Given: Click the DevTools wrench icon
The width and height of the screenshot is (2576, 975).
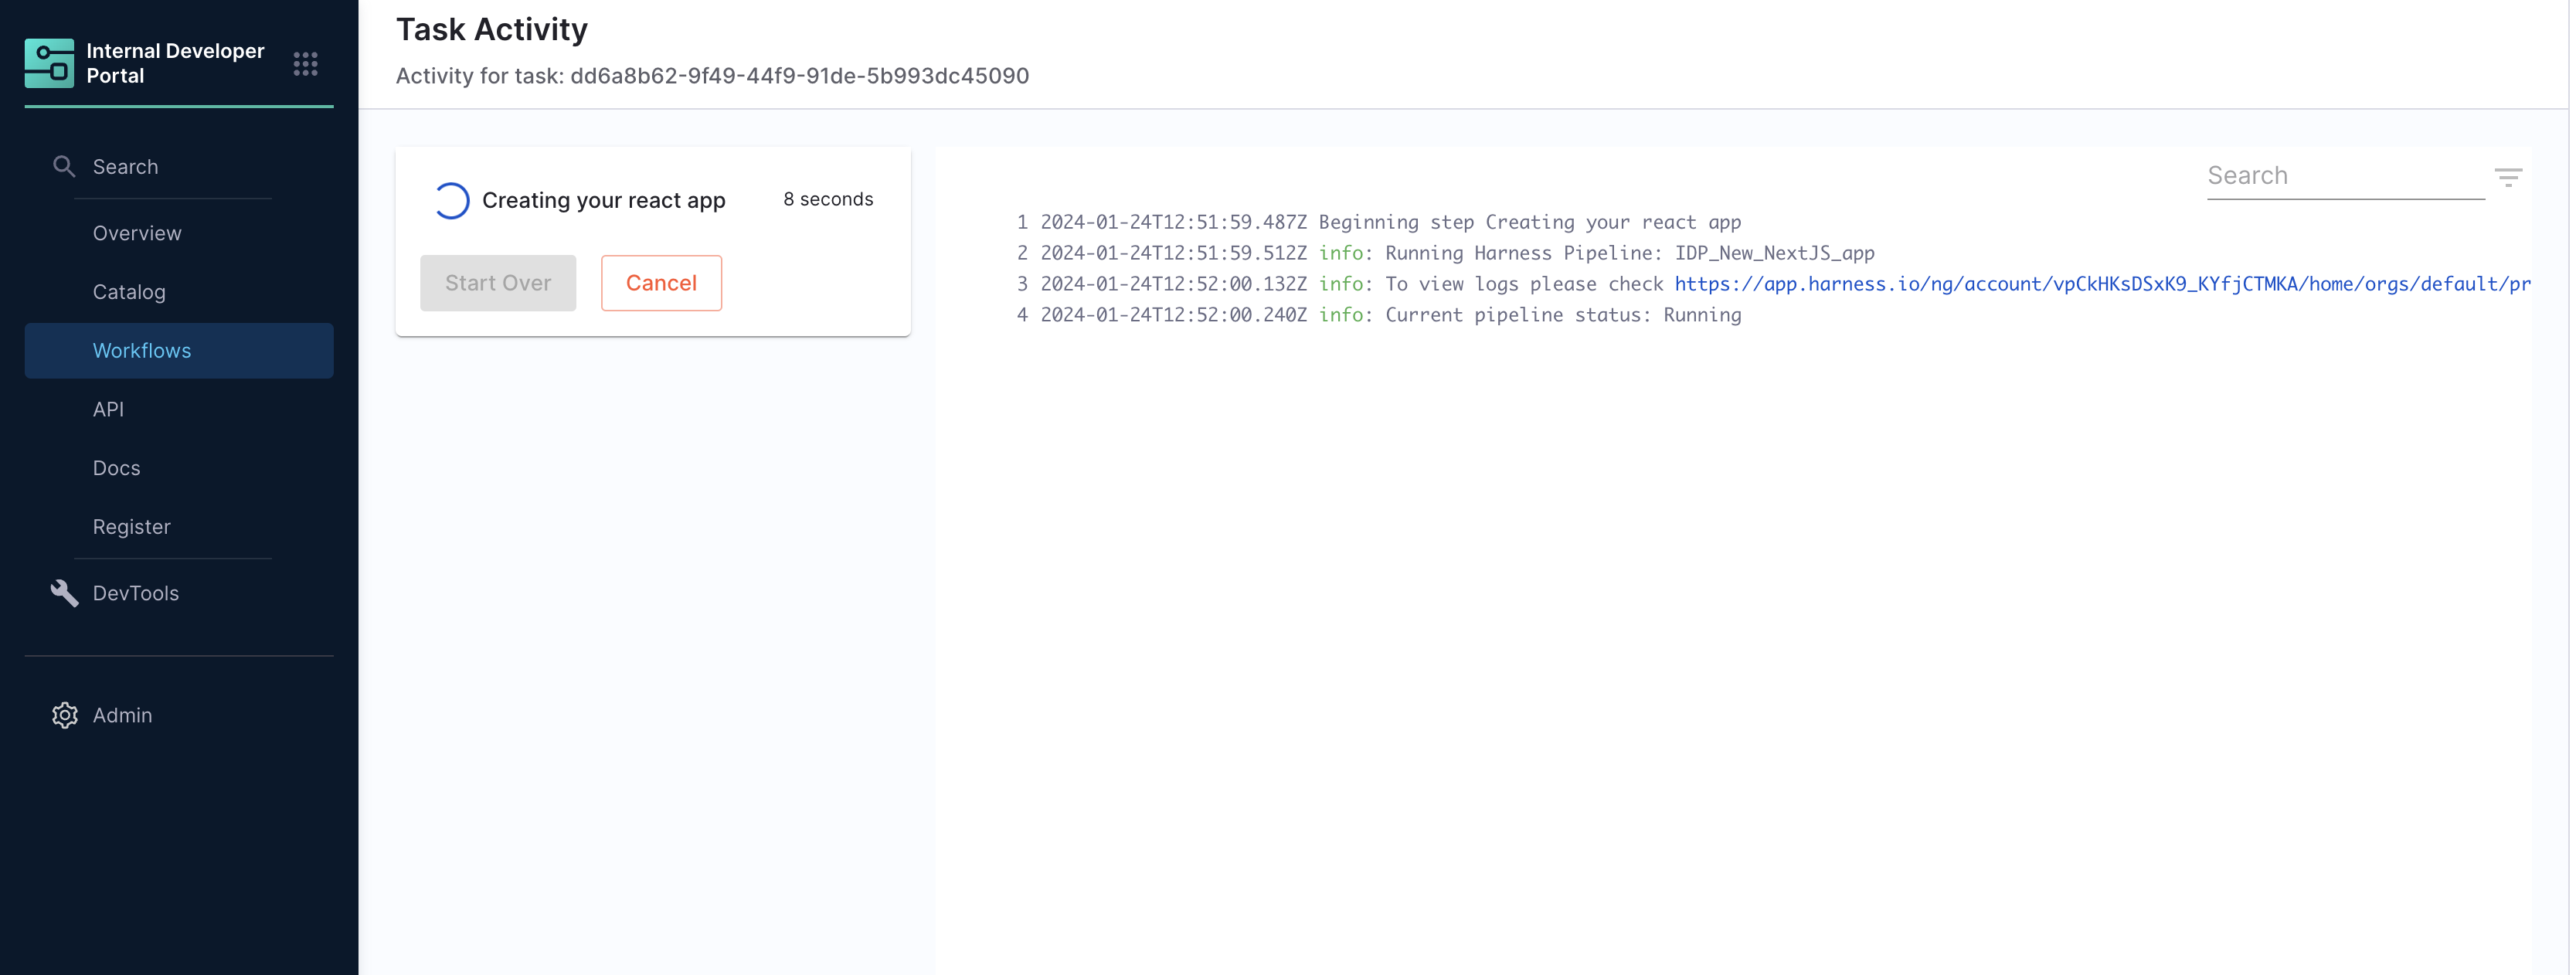Looking at the screenshot, I should tap(64, 593).
